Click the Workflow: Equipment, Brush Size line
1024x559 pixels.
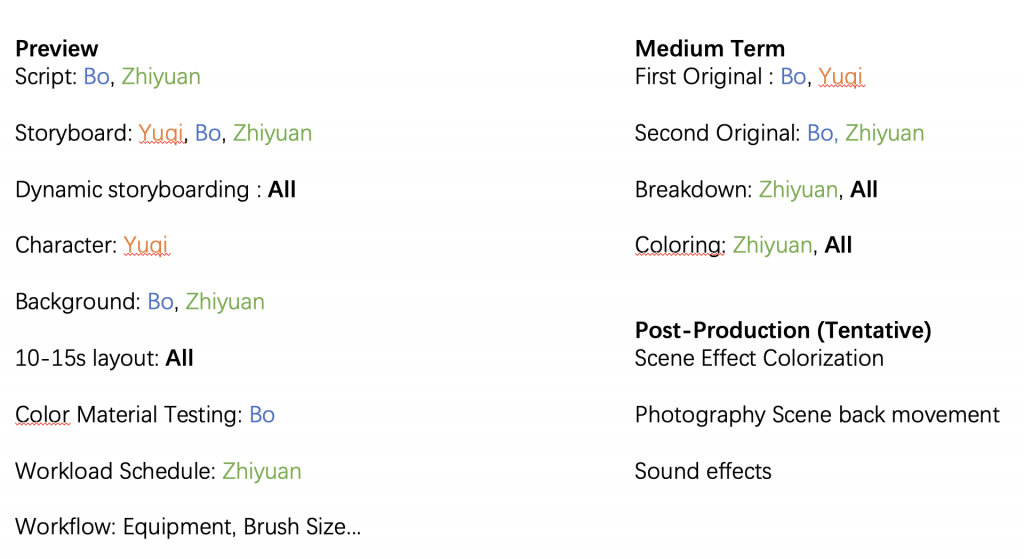(x=188, y=527)
